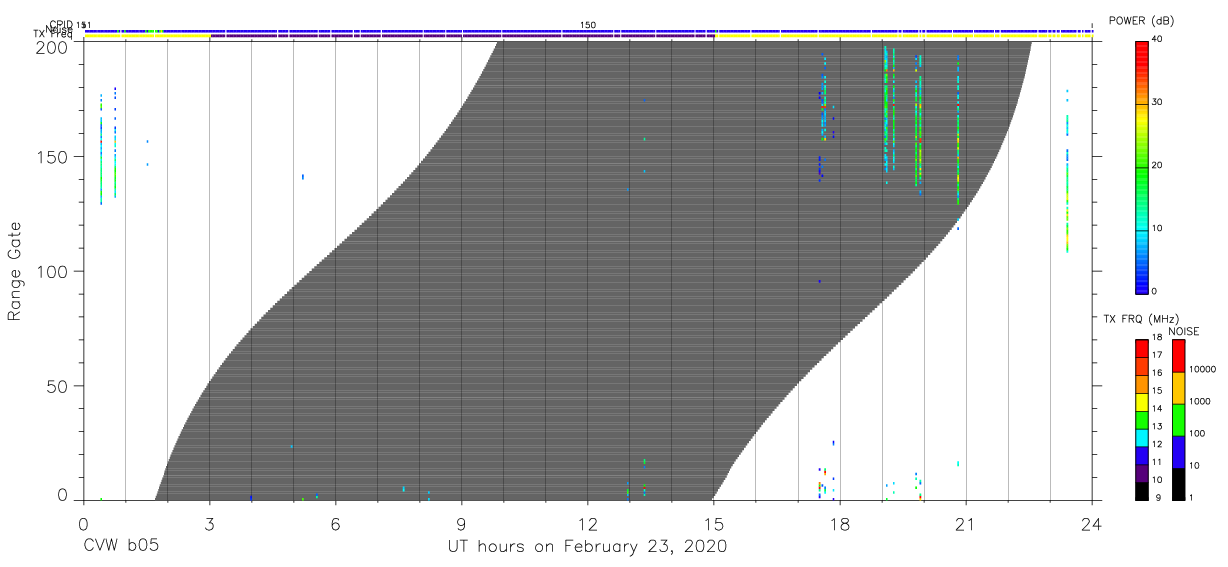The width and height of the screenshot is (1228, 567).
Task: Click the NOISE legend label
Action: 1183,331
